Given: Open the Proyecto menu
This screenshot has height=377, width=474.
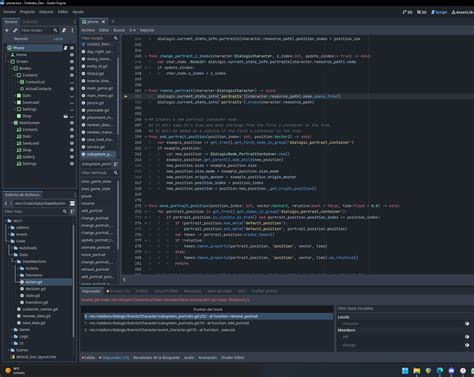Looking at the screenshot, I should pyautogui.click(x=27, y=12).
